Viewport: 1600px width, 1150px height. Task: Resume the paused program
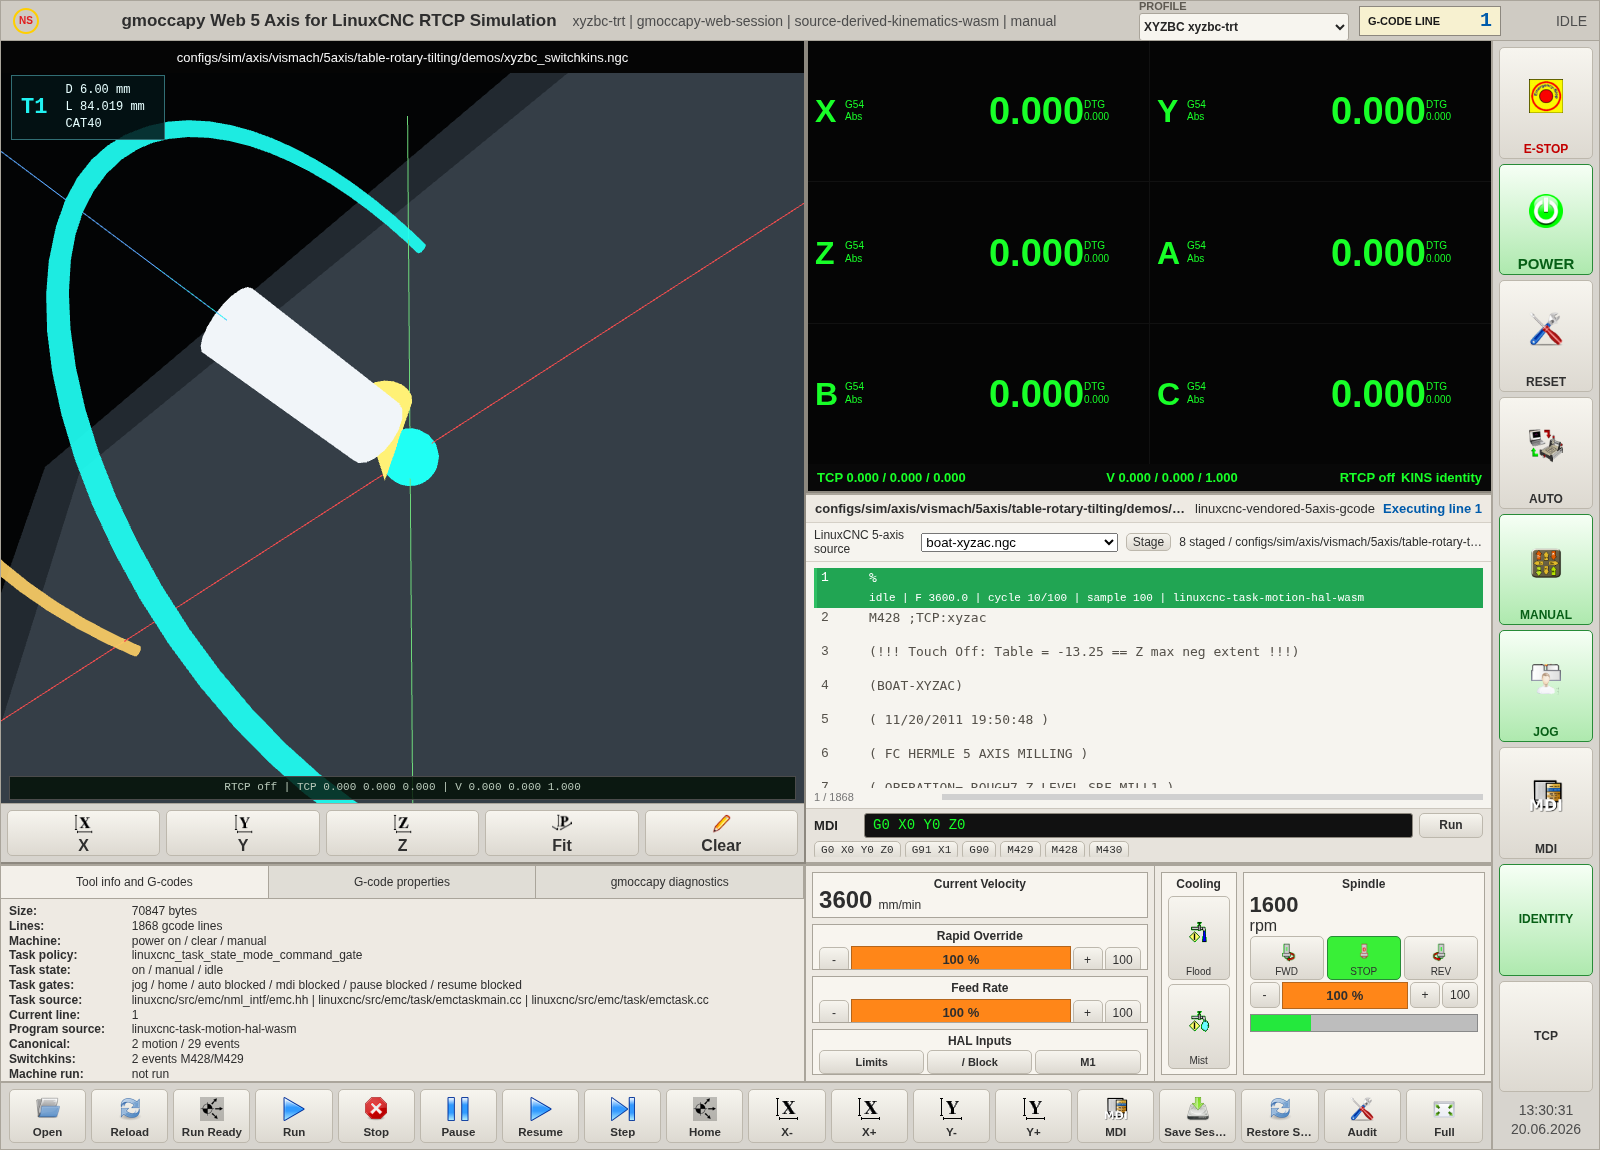[x=540, y=1116]
